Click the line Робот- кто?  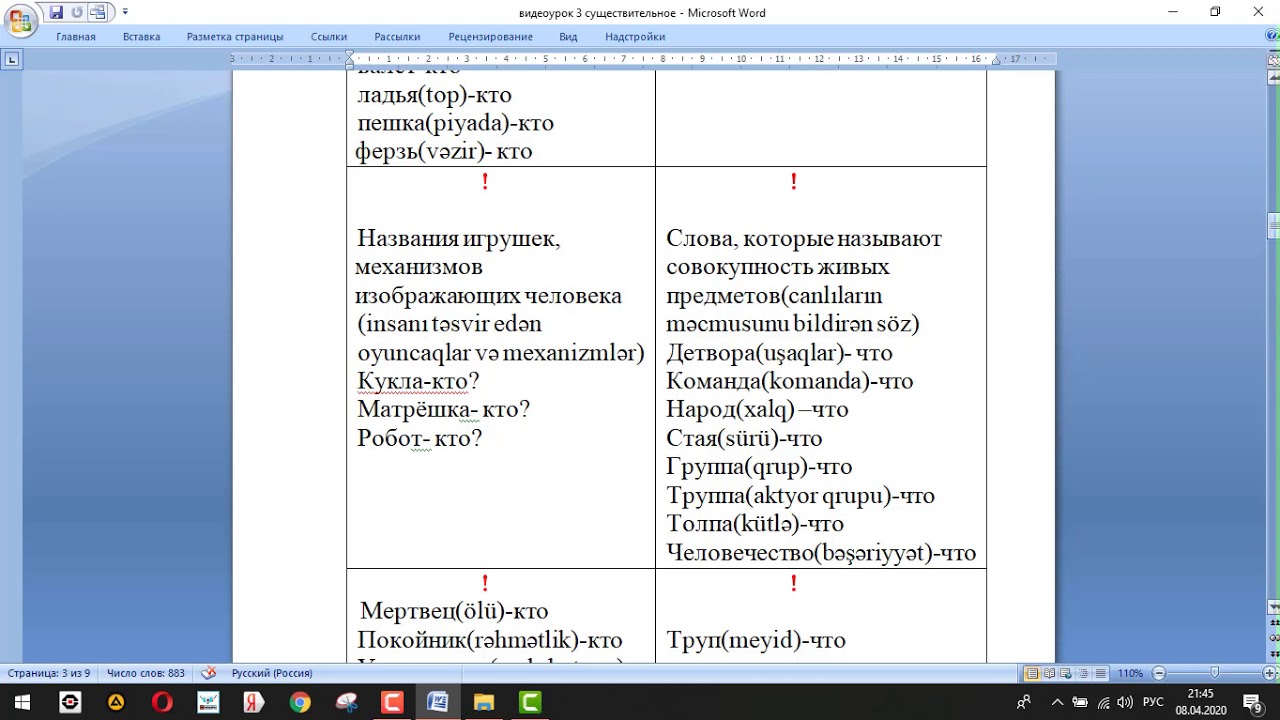(x=419, y=438)
